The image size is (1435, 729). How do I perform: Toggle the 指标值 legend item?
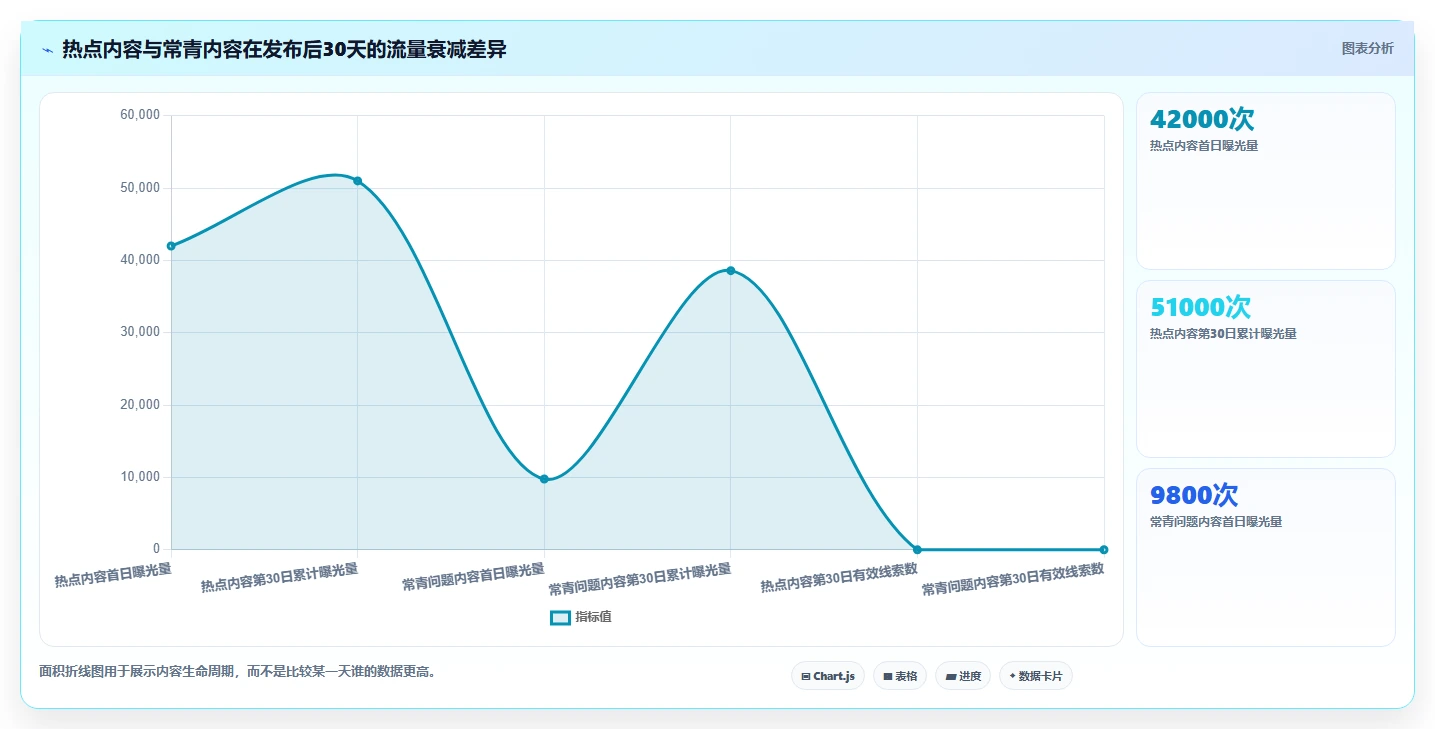click(581, 617)
